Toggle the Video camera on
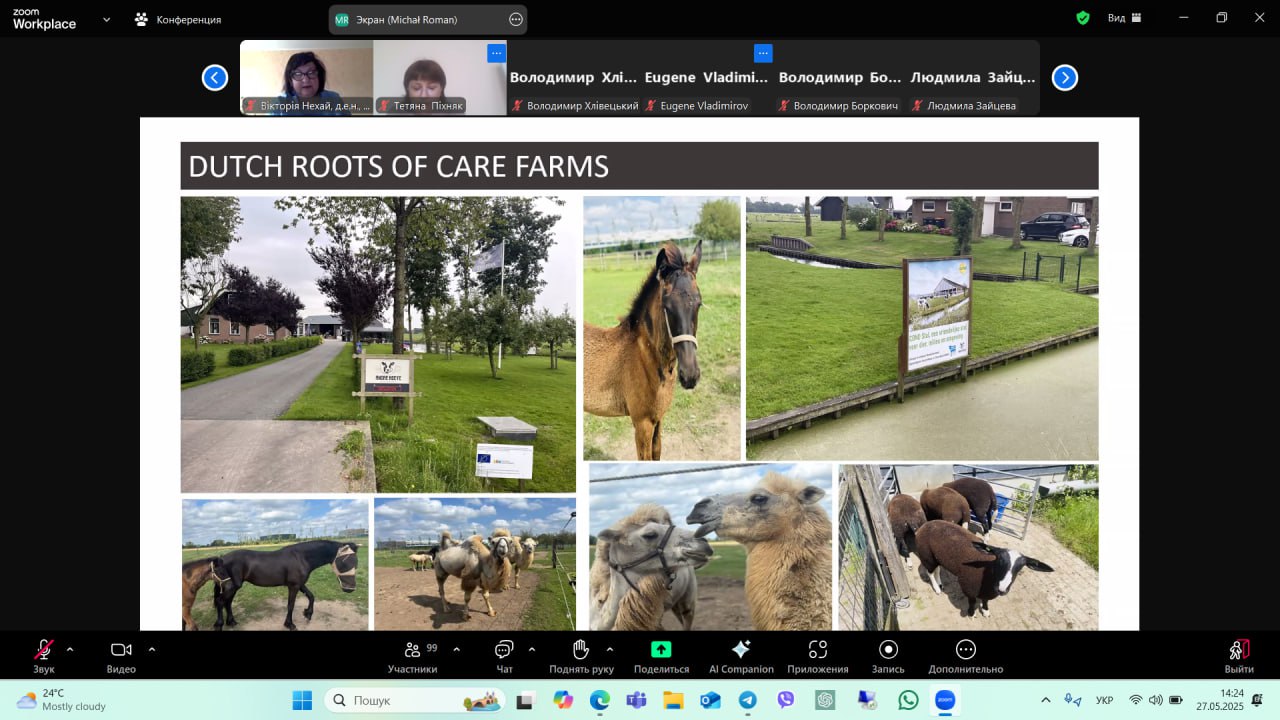1280x720 pixels. pyautogui.click(x=121, y=650)
